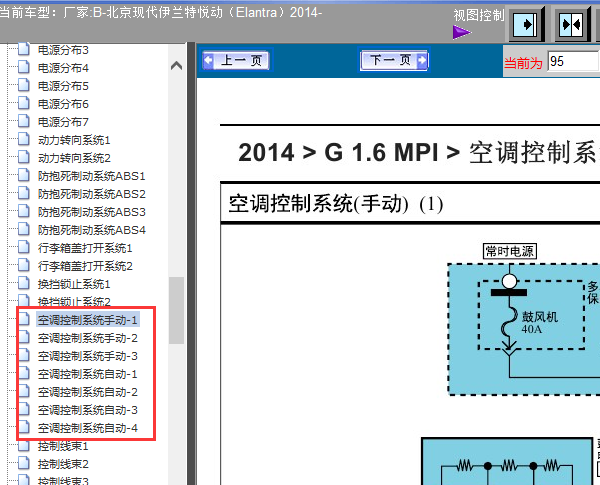Select 控制线束2 in the tree
Screen dimensions: 600x485
(x=63, y=464)
